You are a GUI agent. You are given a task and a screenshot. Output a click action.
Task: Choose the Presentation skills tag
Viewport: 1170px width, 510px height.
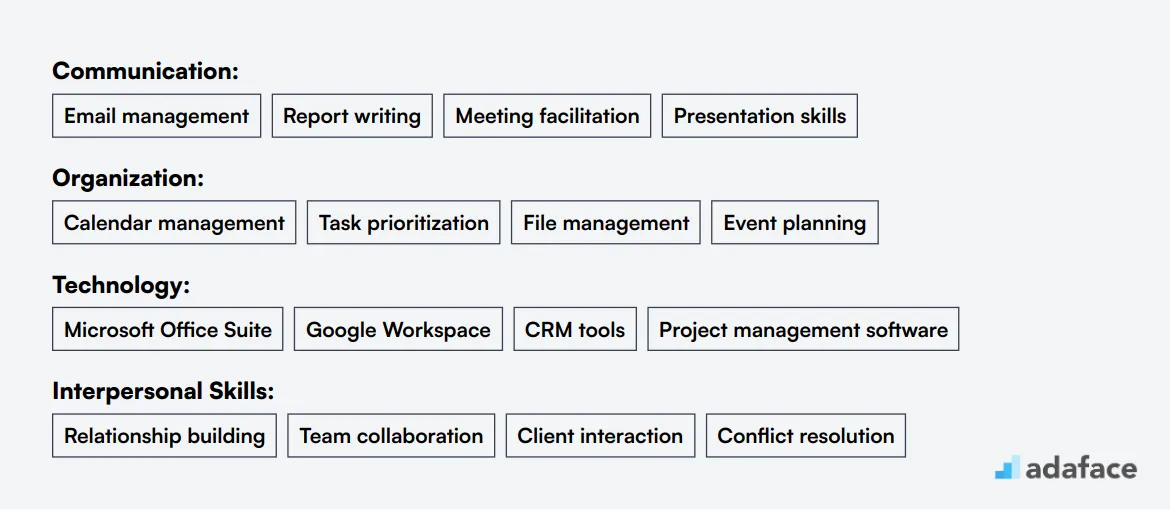[x=760, y=116]
